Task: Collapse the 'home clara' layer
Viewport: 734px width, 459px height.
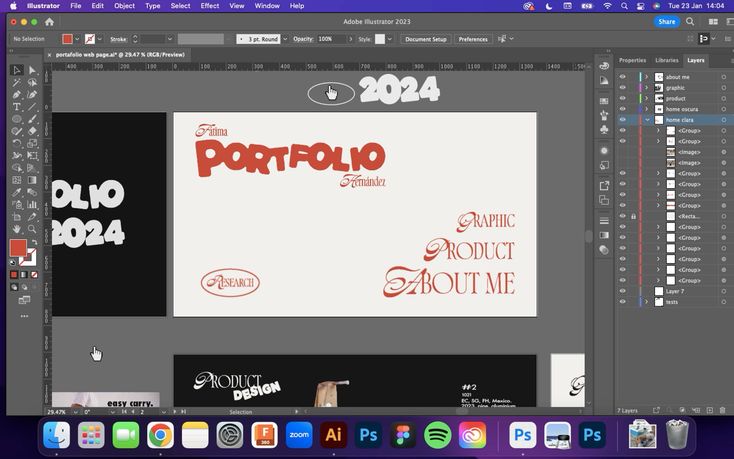Action: (647, 120)
